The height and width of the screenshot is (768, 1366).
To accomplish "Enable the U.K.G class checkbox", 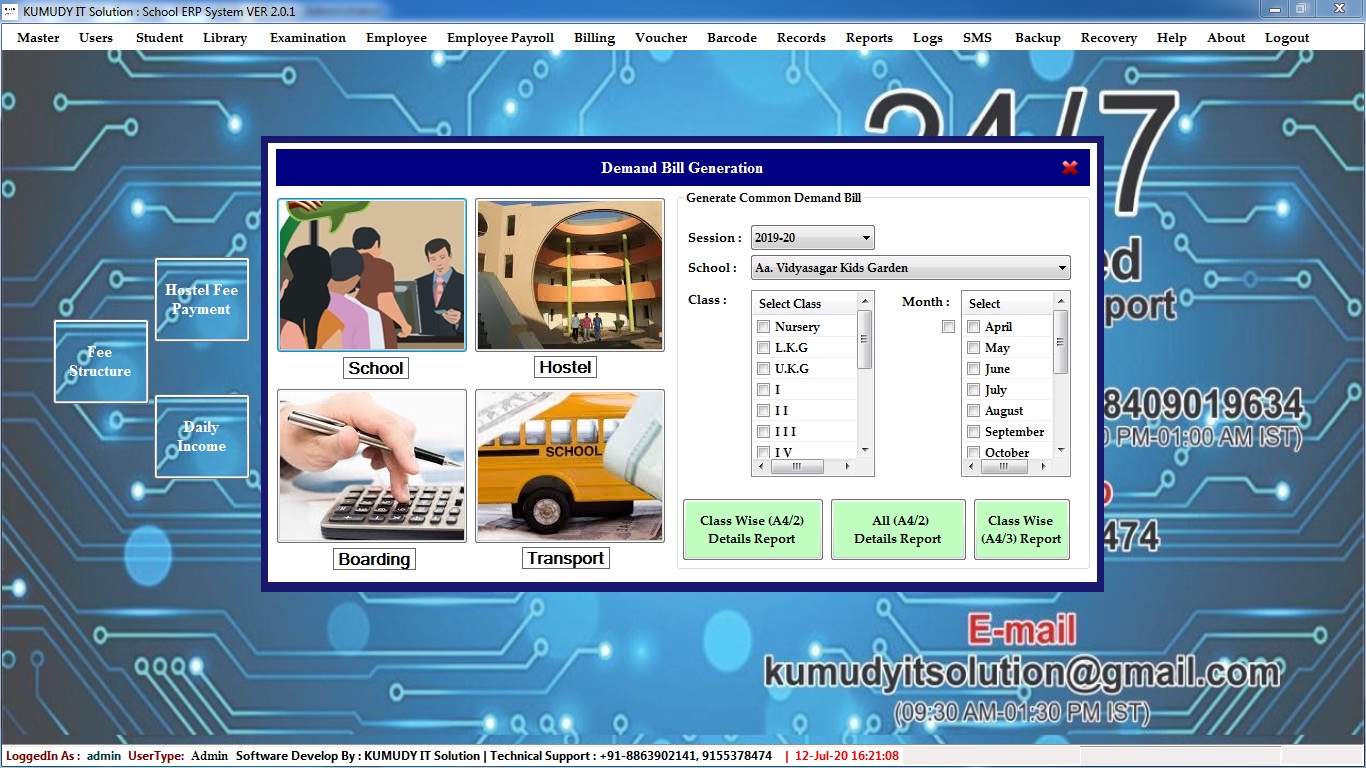I will click(764, 369).
